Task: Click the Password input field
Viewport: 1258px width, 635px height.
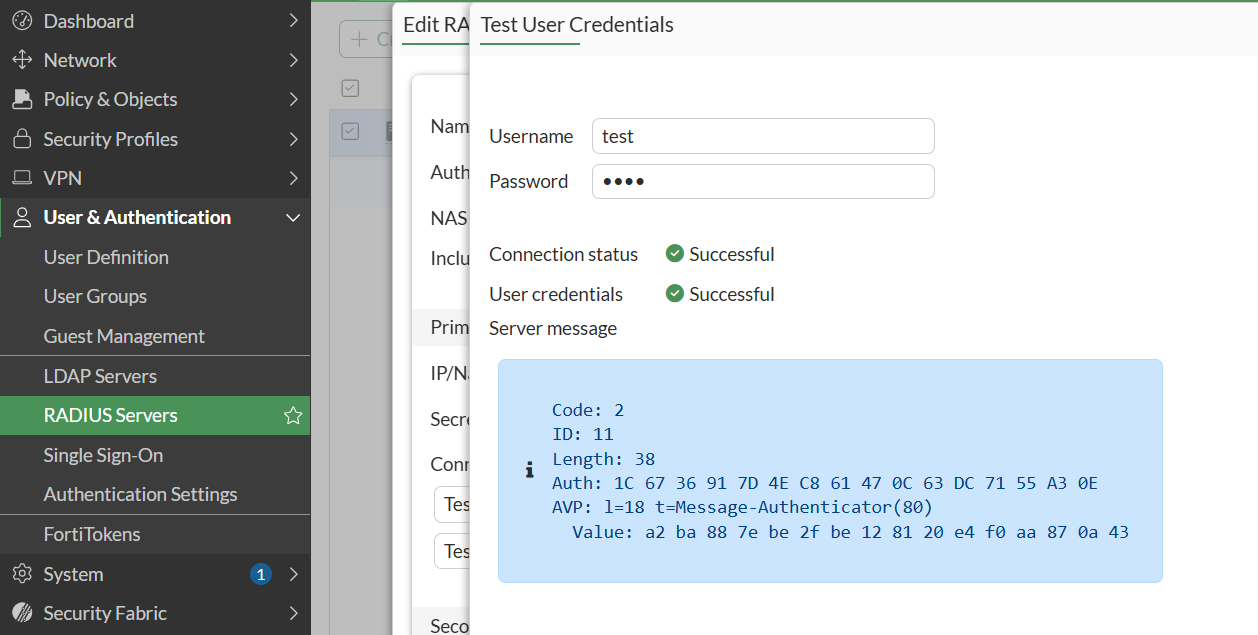Action: pos(763,181)
